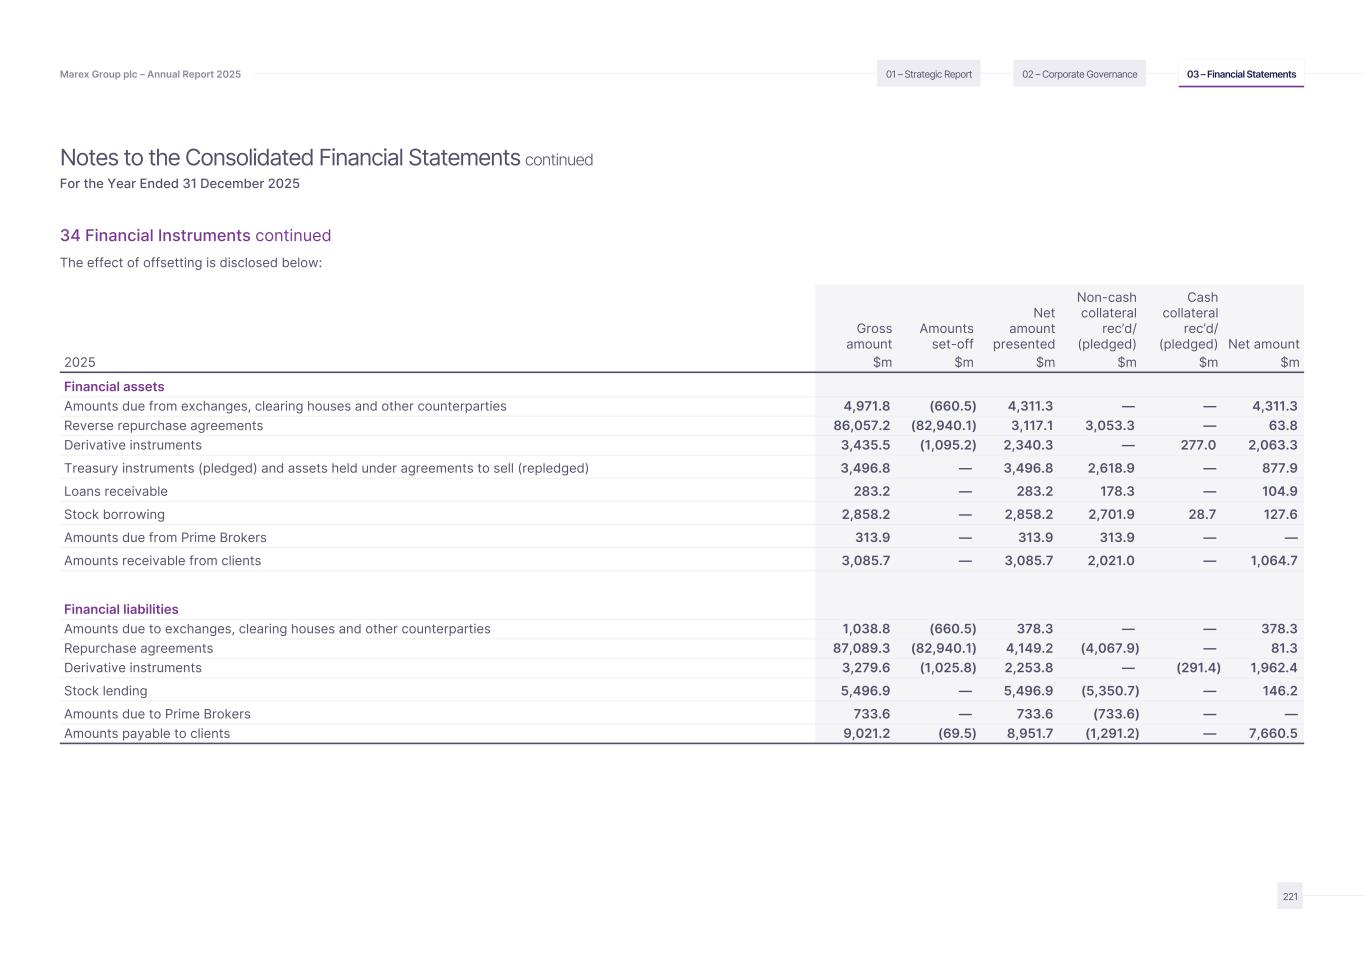Select the Net amount presented column header

(x=1024, y=329)
